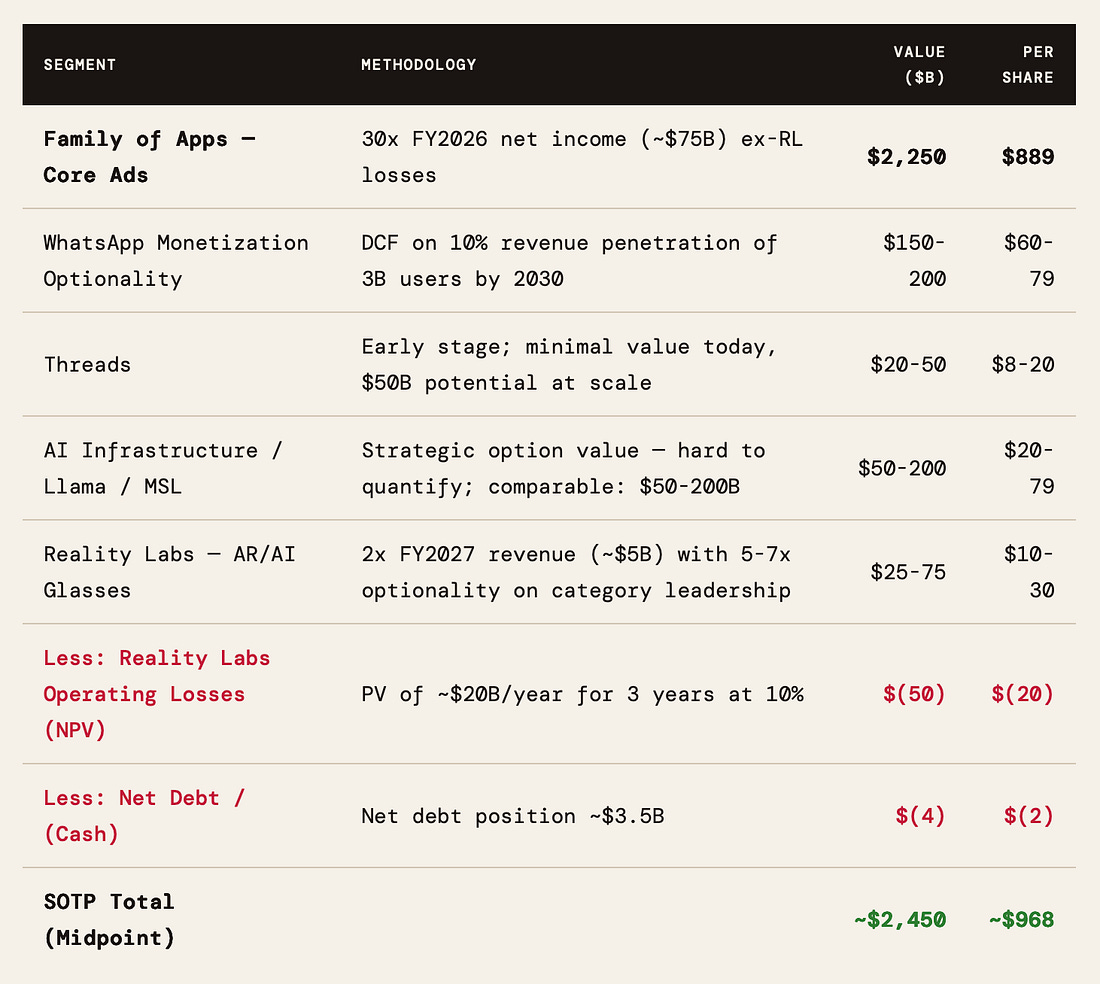Select the $10-30 per share cell
Screen dimensions: 1100x984
(1028, 572)
